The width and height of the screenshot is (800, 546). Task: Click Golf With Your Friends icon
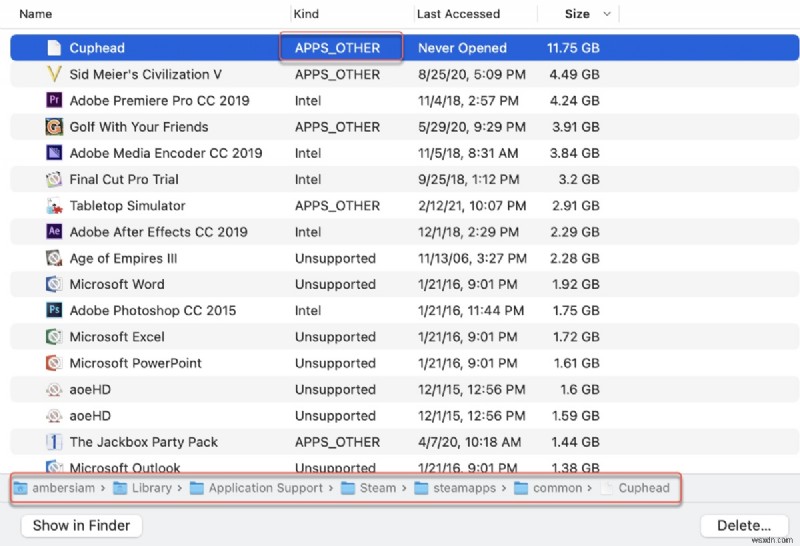54,127
